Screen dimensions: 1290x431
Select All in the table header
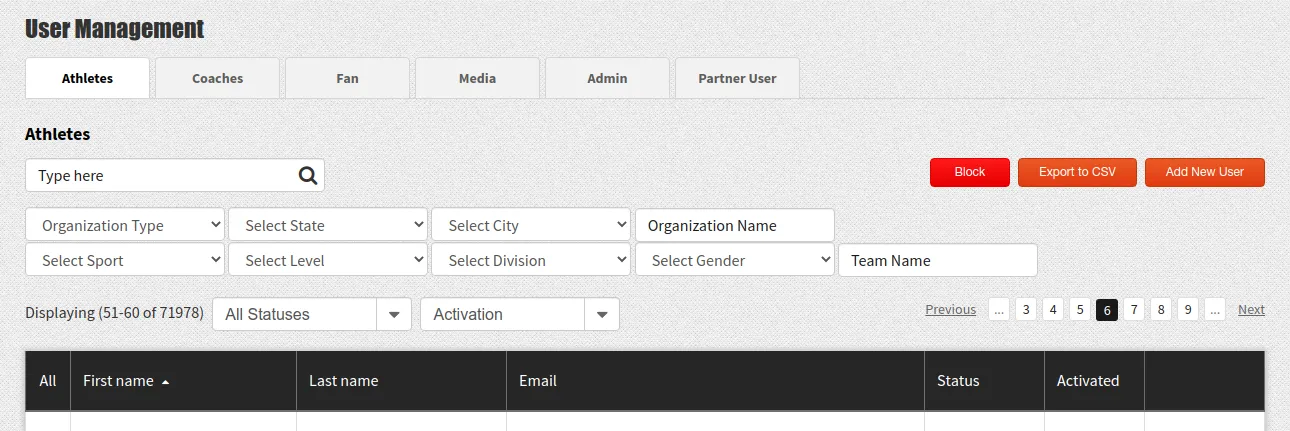click(48, 381)
